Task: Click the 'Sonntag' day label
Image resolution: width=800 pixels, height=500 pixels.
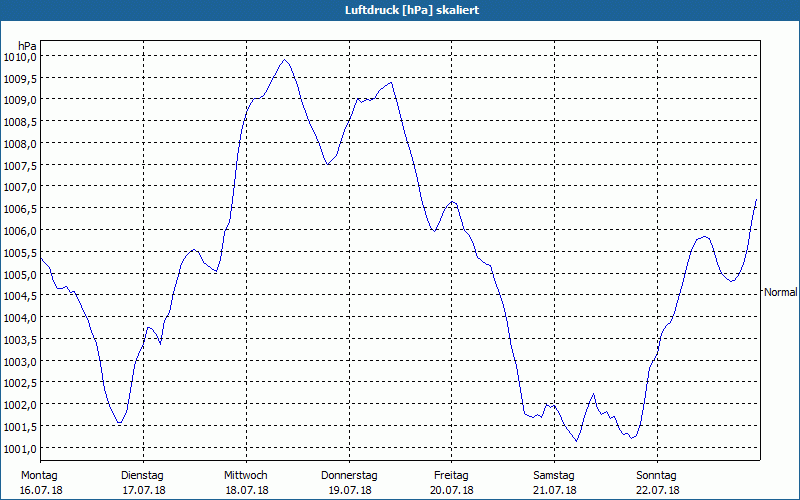Action: [x=656, y=475]
